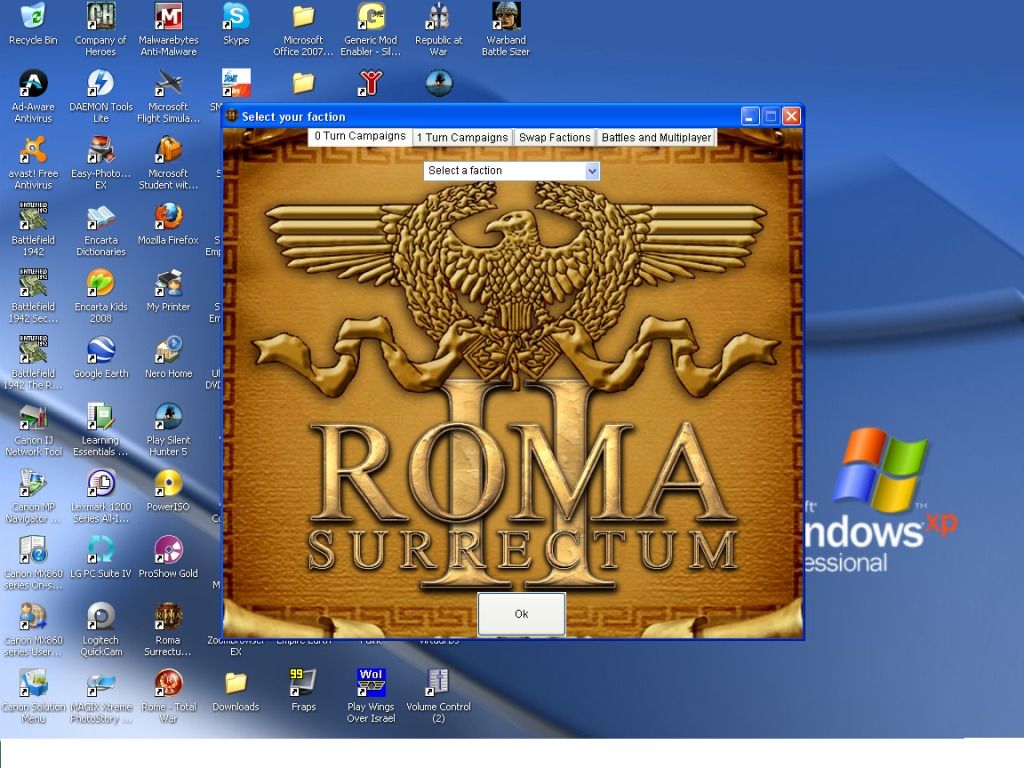
Task: Open the Battles and Multiplayer tab
Action: pos(656,138)
